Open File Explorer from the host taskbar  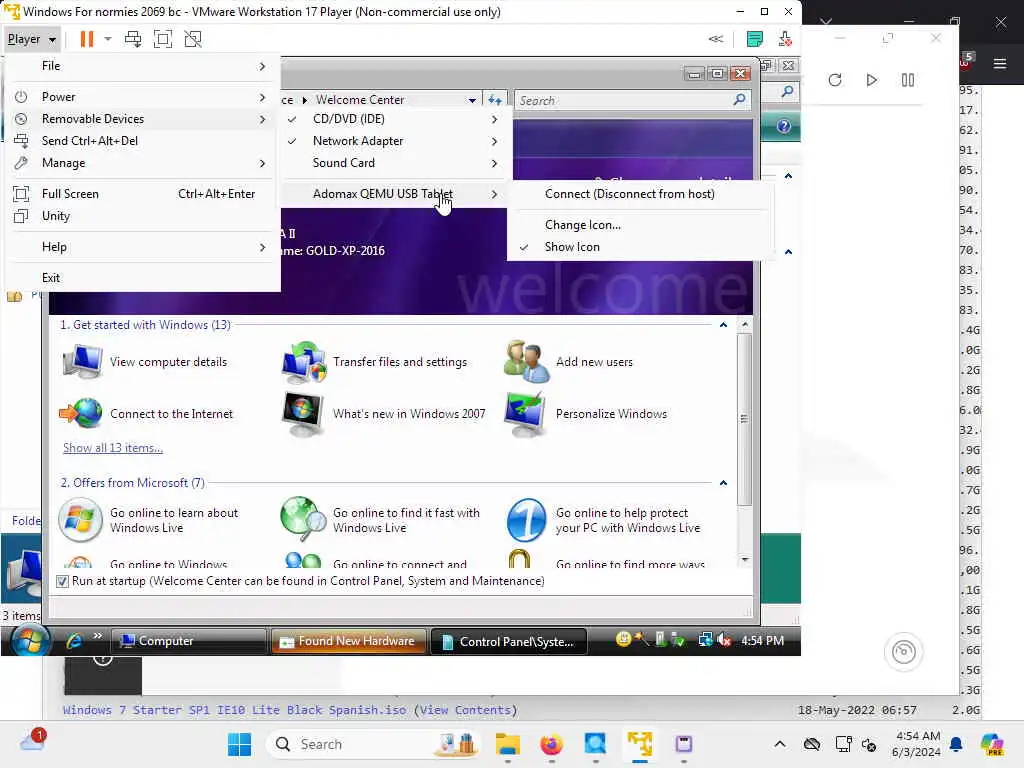coord(507,744)
